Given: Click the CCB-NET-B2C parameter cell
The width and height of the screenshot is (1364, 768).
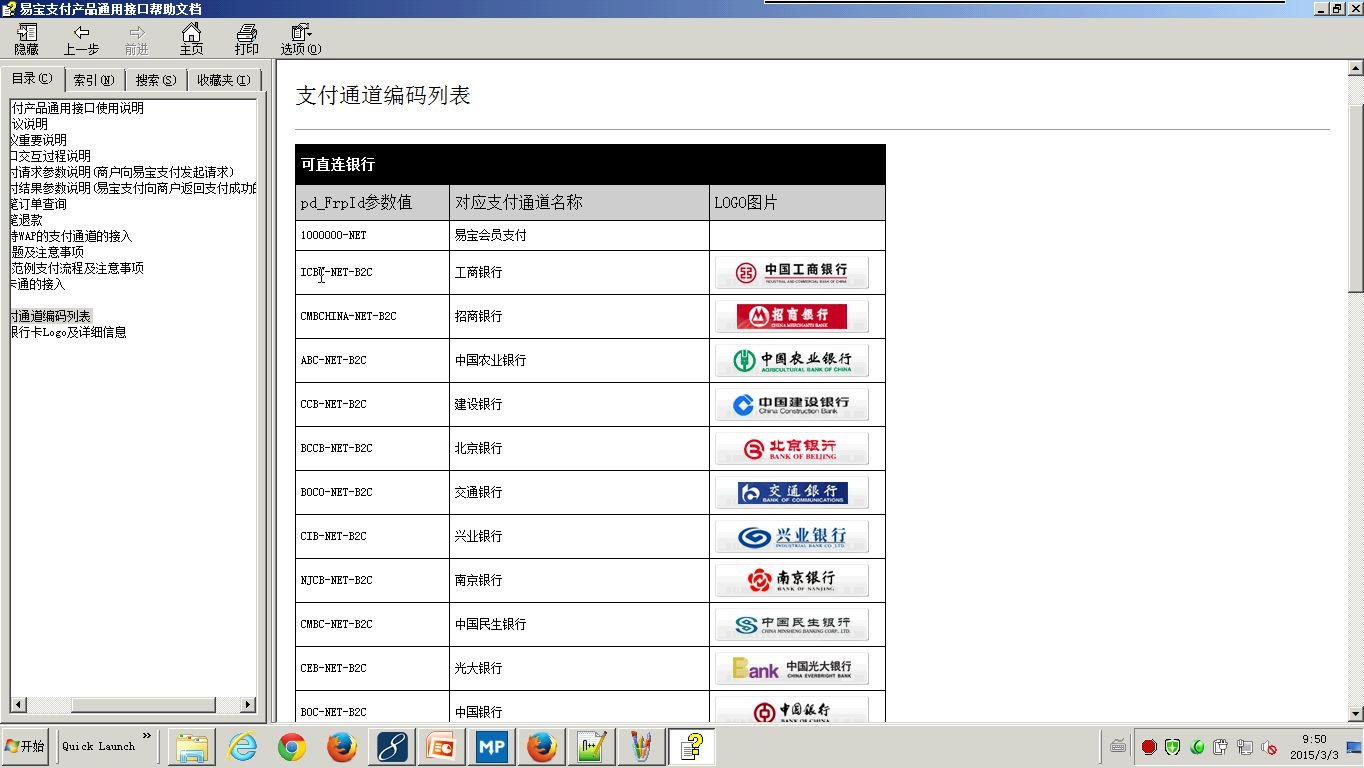Looking at the screenshot, I should pos(372,404).
